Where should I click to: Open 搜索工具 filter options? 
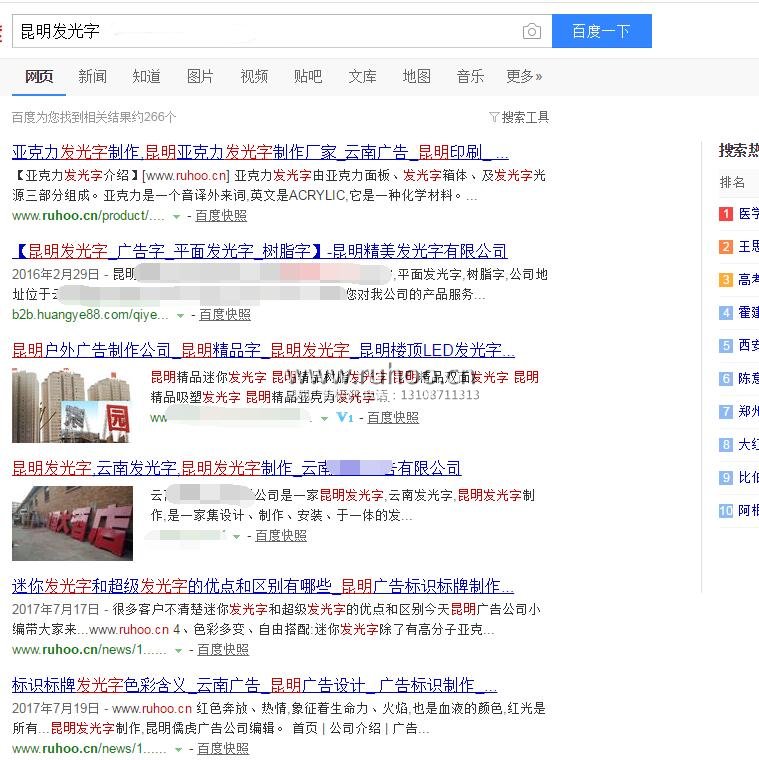(519, 117)
